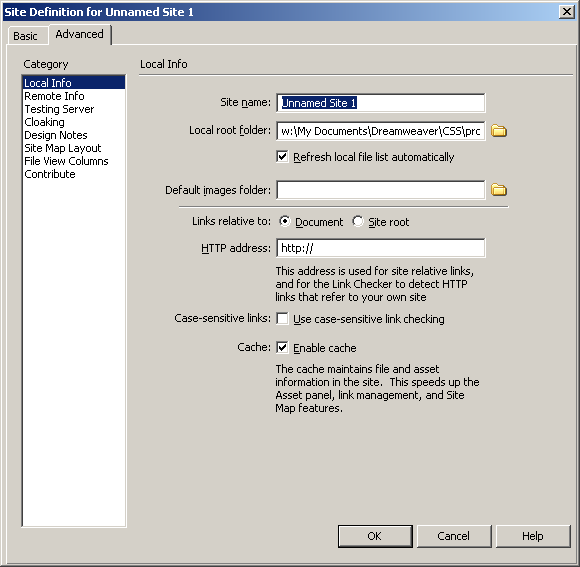Screen dimensions: 580x567
Task: Enable case-sensitive link checking
Action: tap(282, 318)
